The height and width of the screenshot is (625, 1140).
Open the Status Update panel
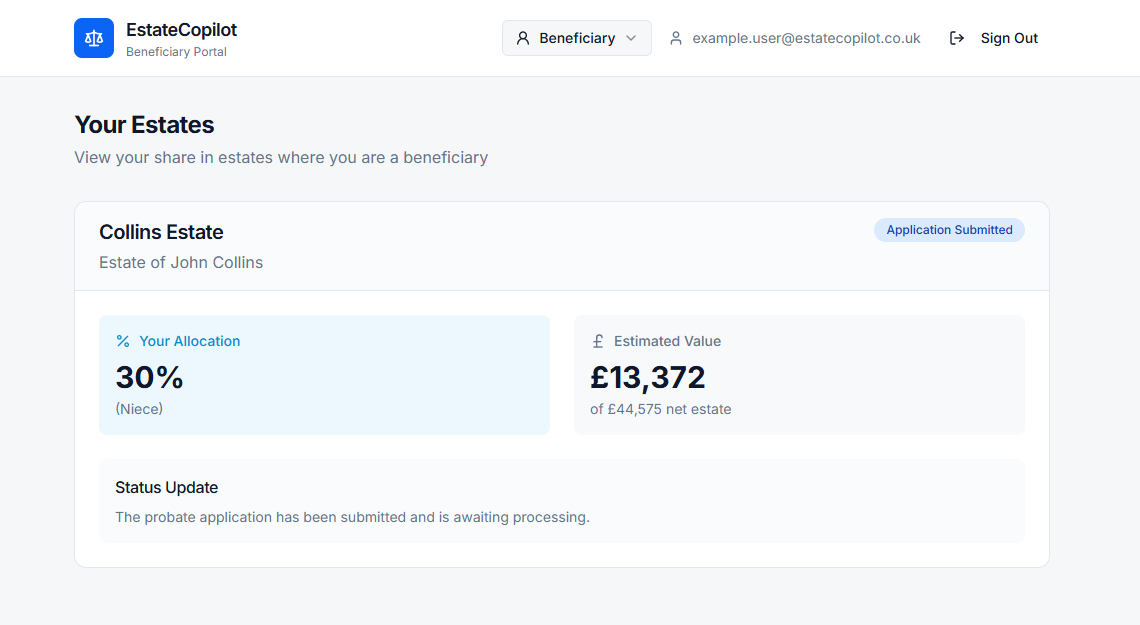[x=562, y=500]
